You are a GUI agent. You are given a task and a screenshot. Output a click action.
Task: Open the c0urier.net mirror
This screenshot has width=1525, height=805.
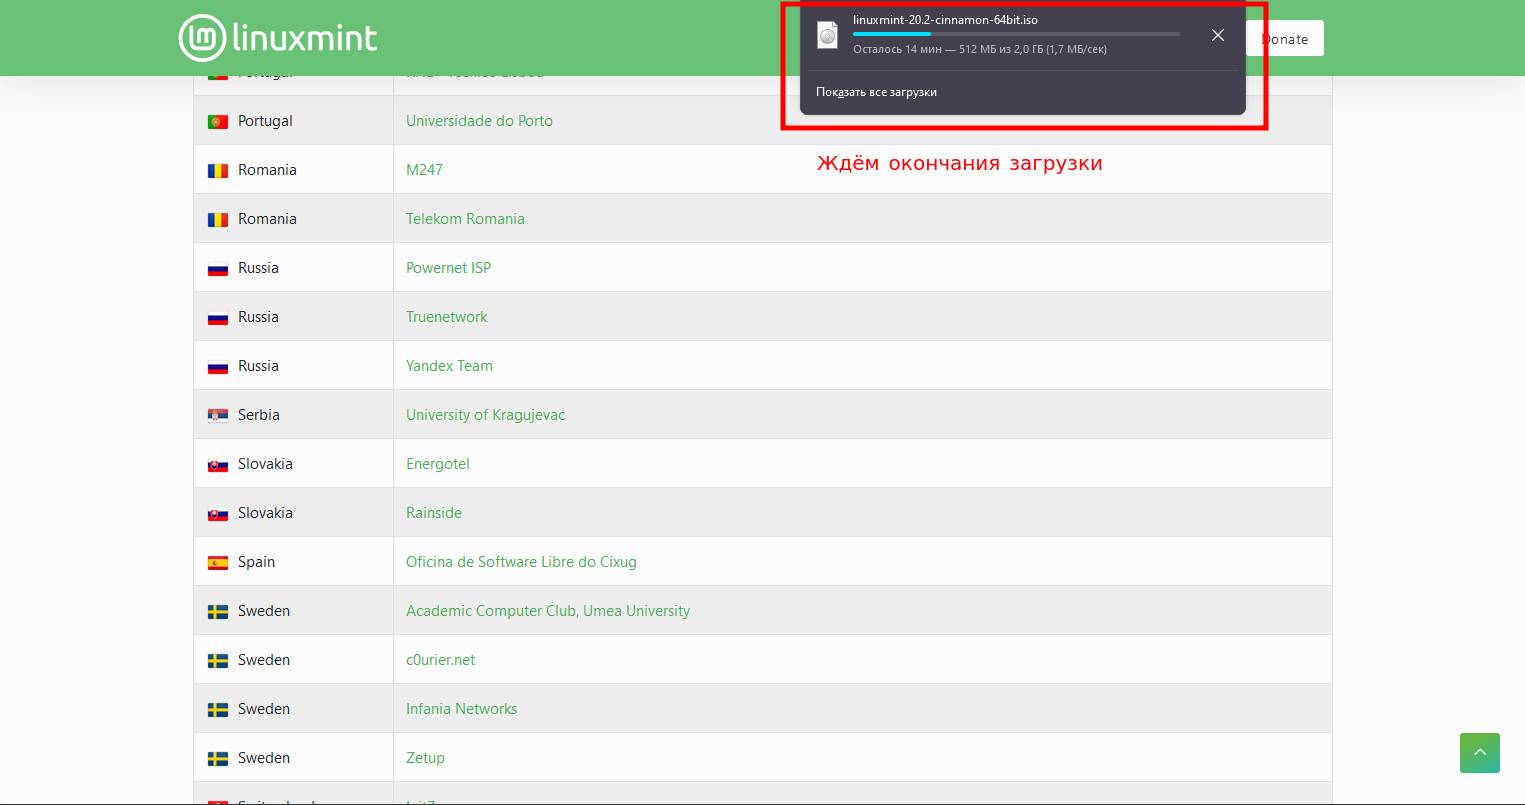(440, 660)
